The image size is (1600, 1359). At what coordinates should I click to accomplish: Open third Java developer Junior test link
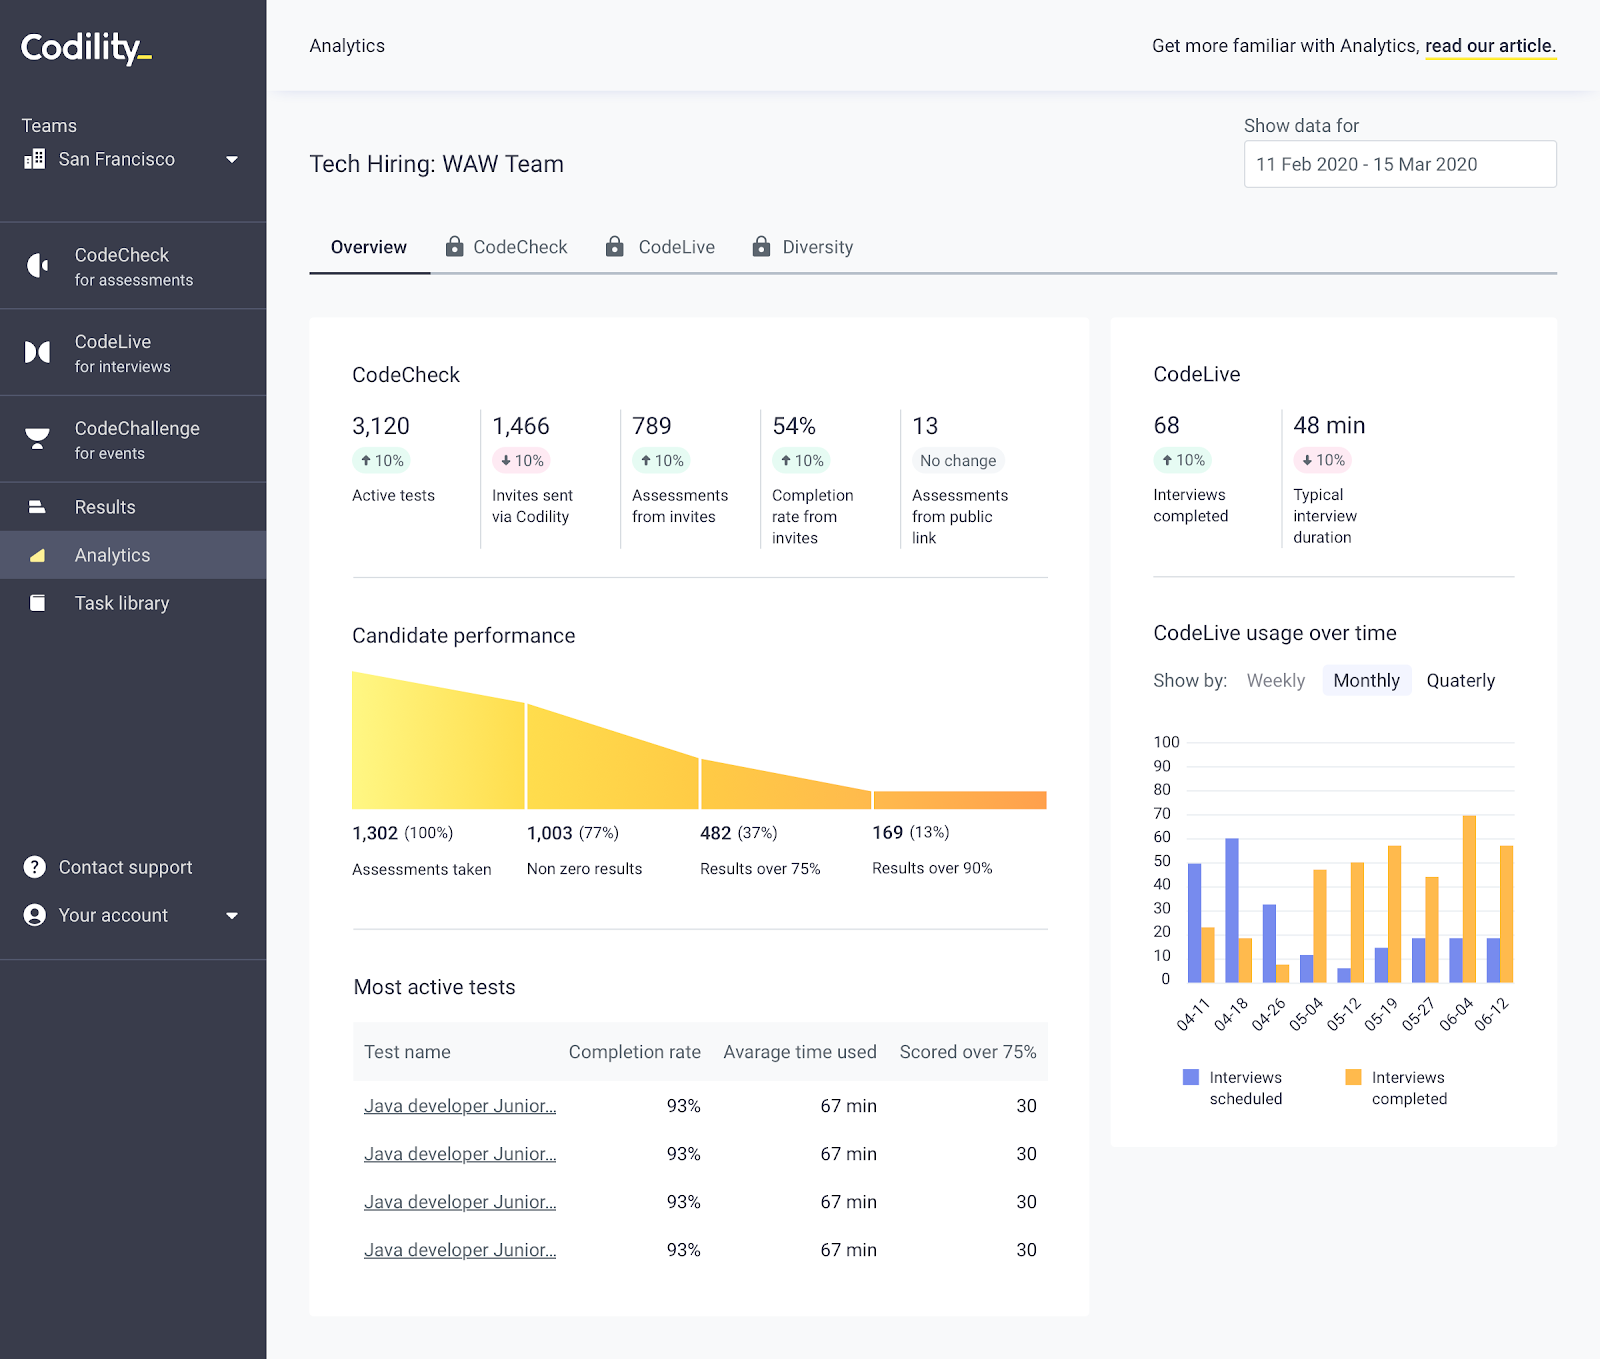point(460,1202)
